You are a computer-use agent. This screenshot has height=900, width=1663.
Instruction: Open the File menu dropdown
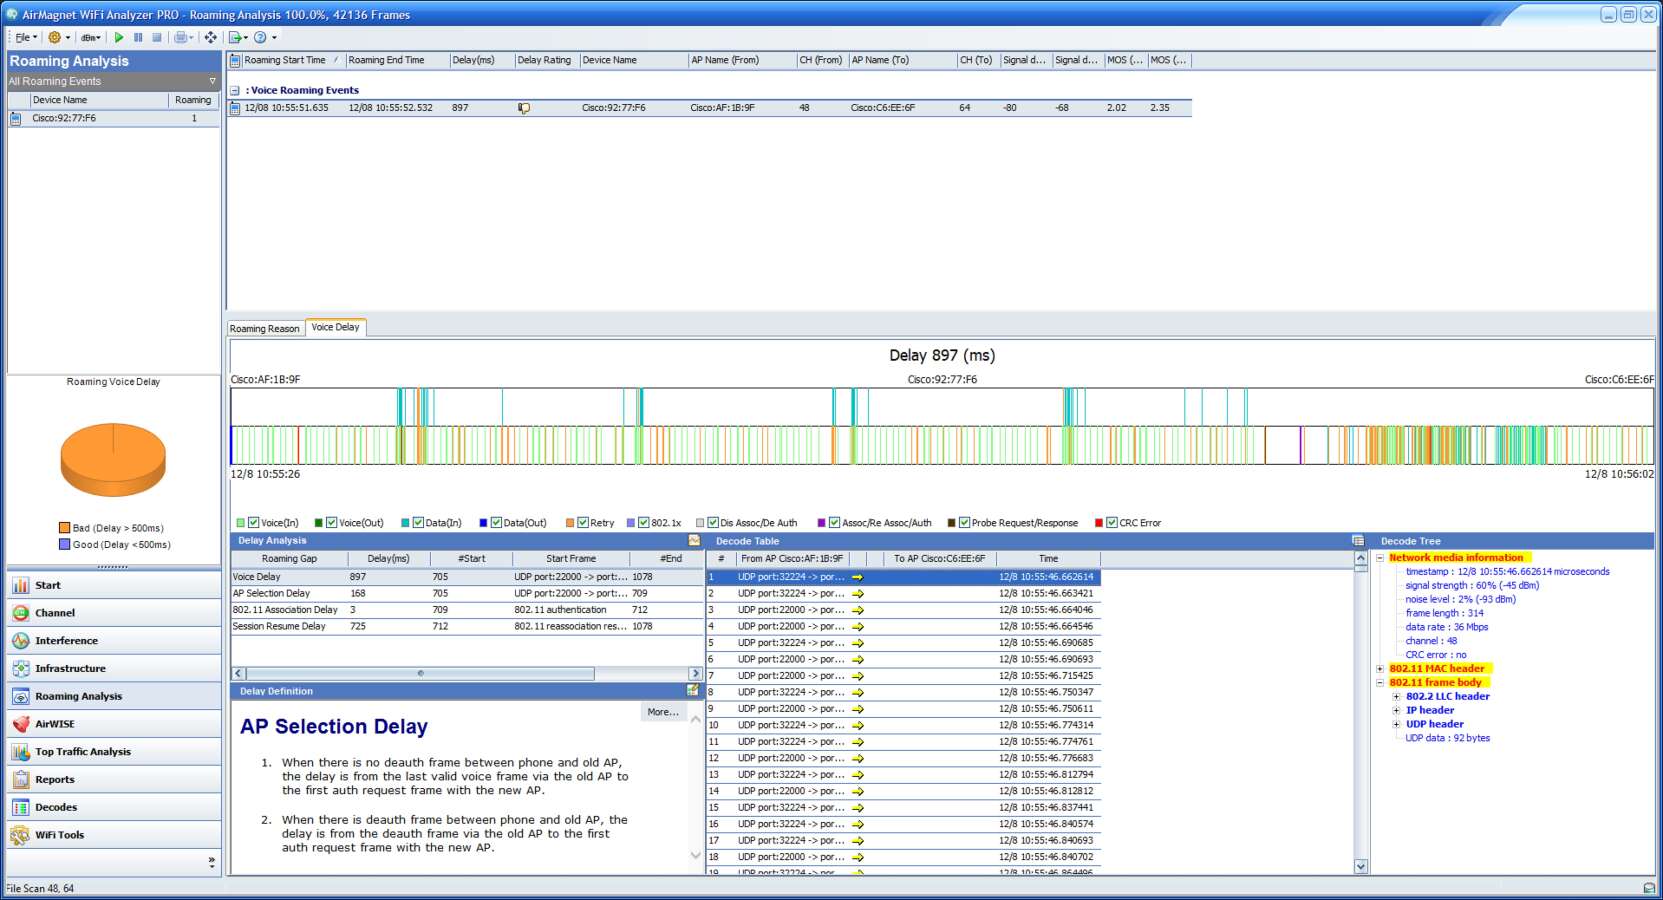tap(26, 37)
